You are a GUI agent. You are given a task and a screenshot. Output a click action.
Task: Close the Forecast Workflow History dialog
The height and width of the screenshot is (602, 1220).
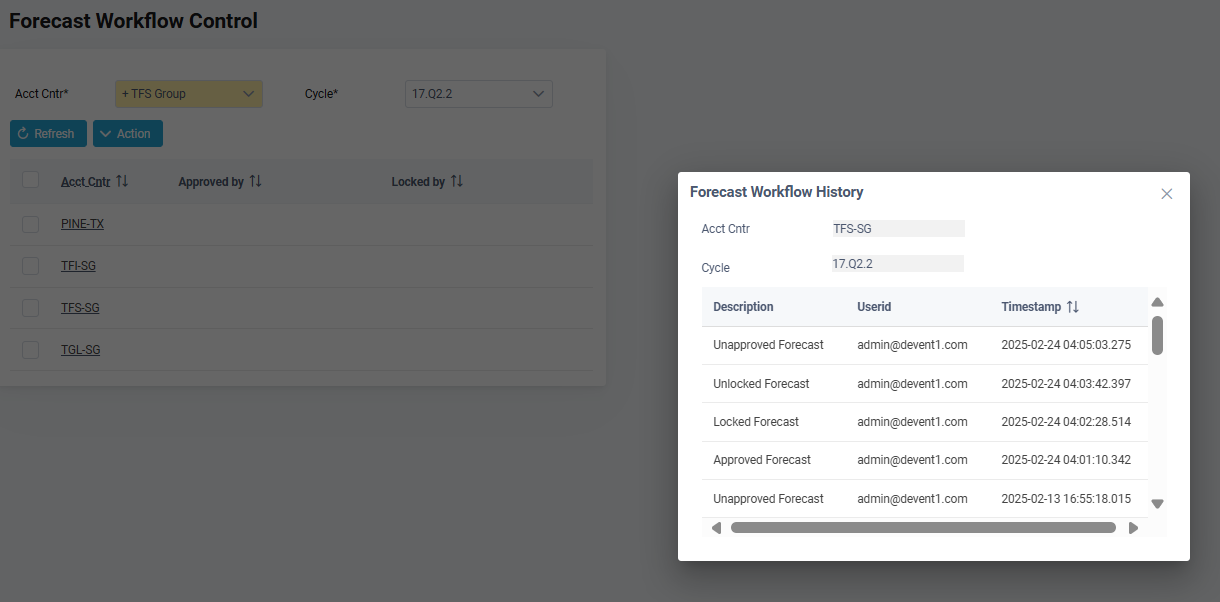pyautogui.click(x=1166, y=194)
